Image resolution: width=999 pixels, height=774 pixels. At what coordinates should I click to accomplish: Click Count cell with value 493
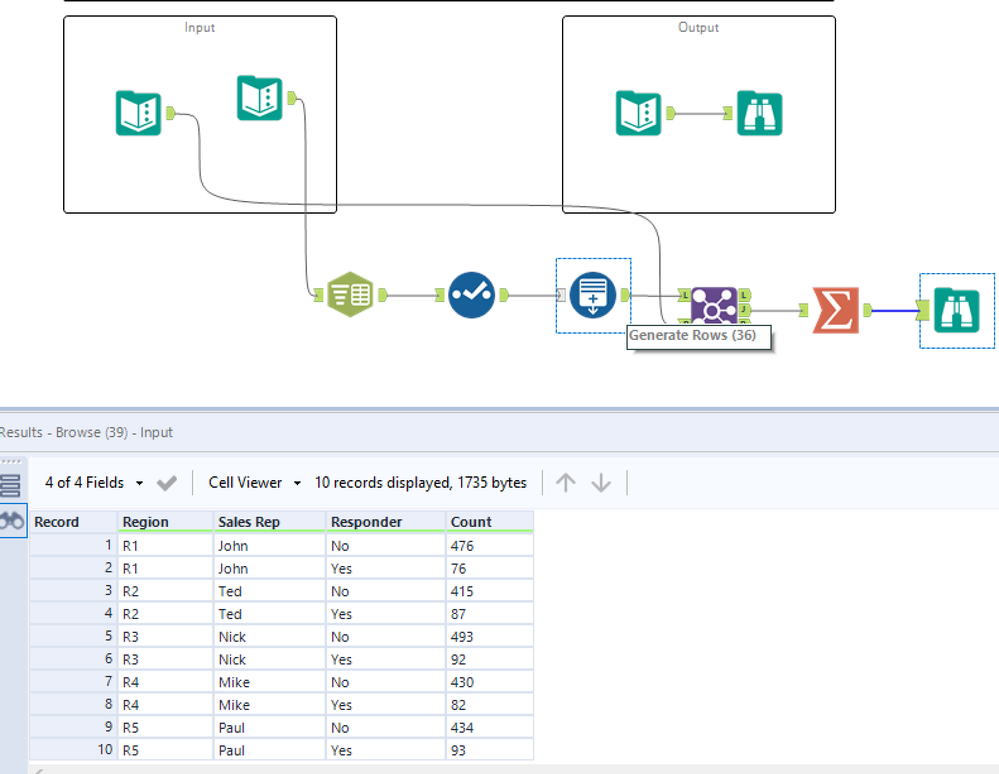(490, 636)
